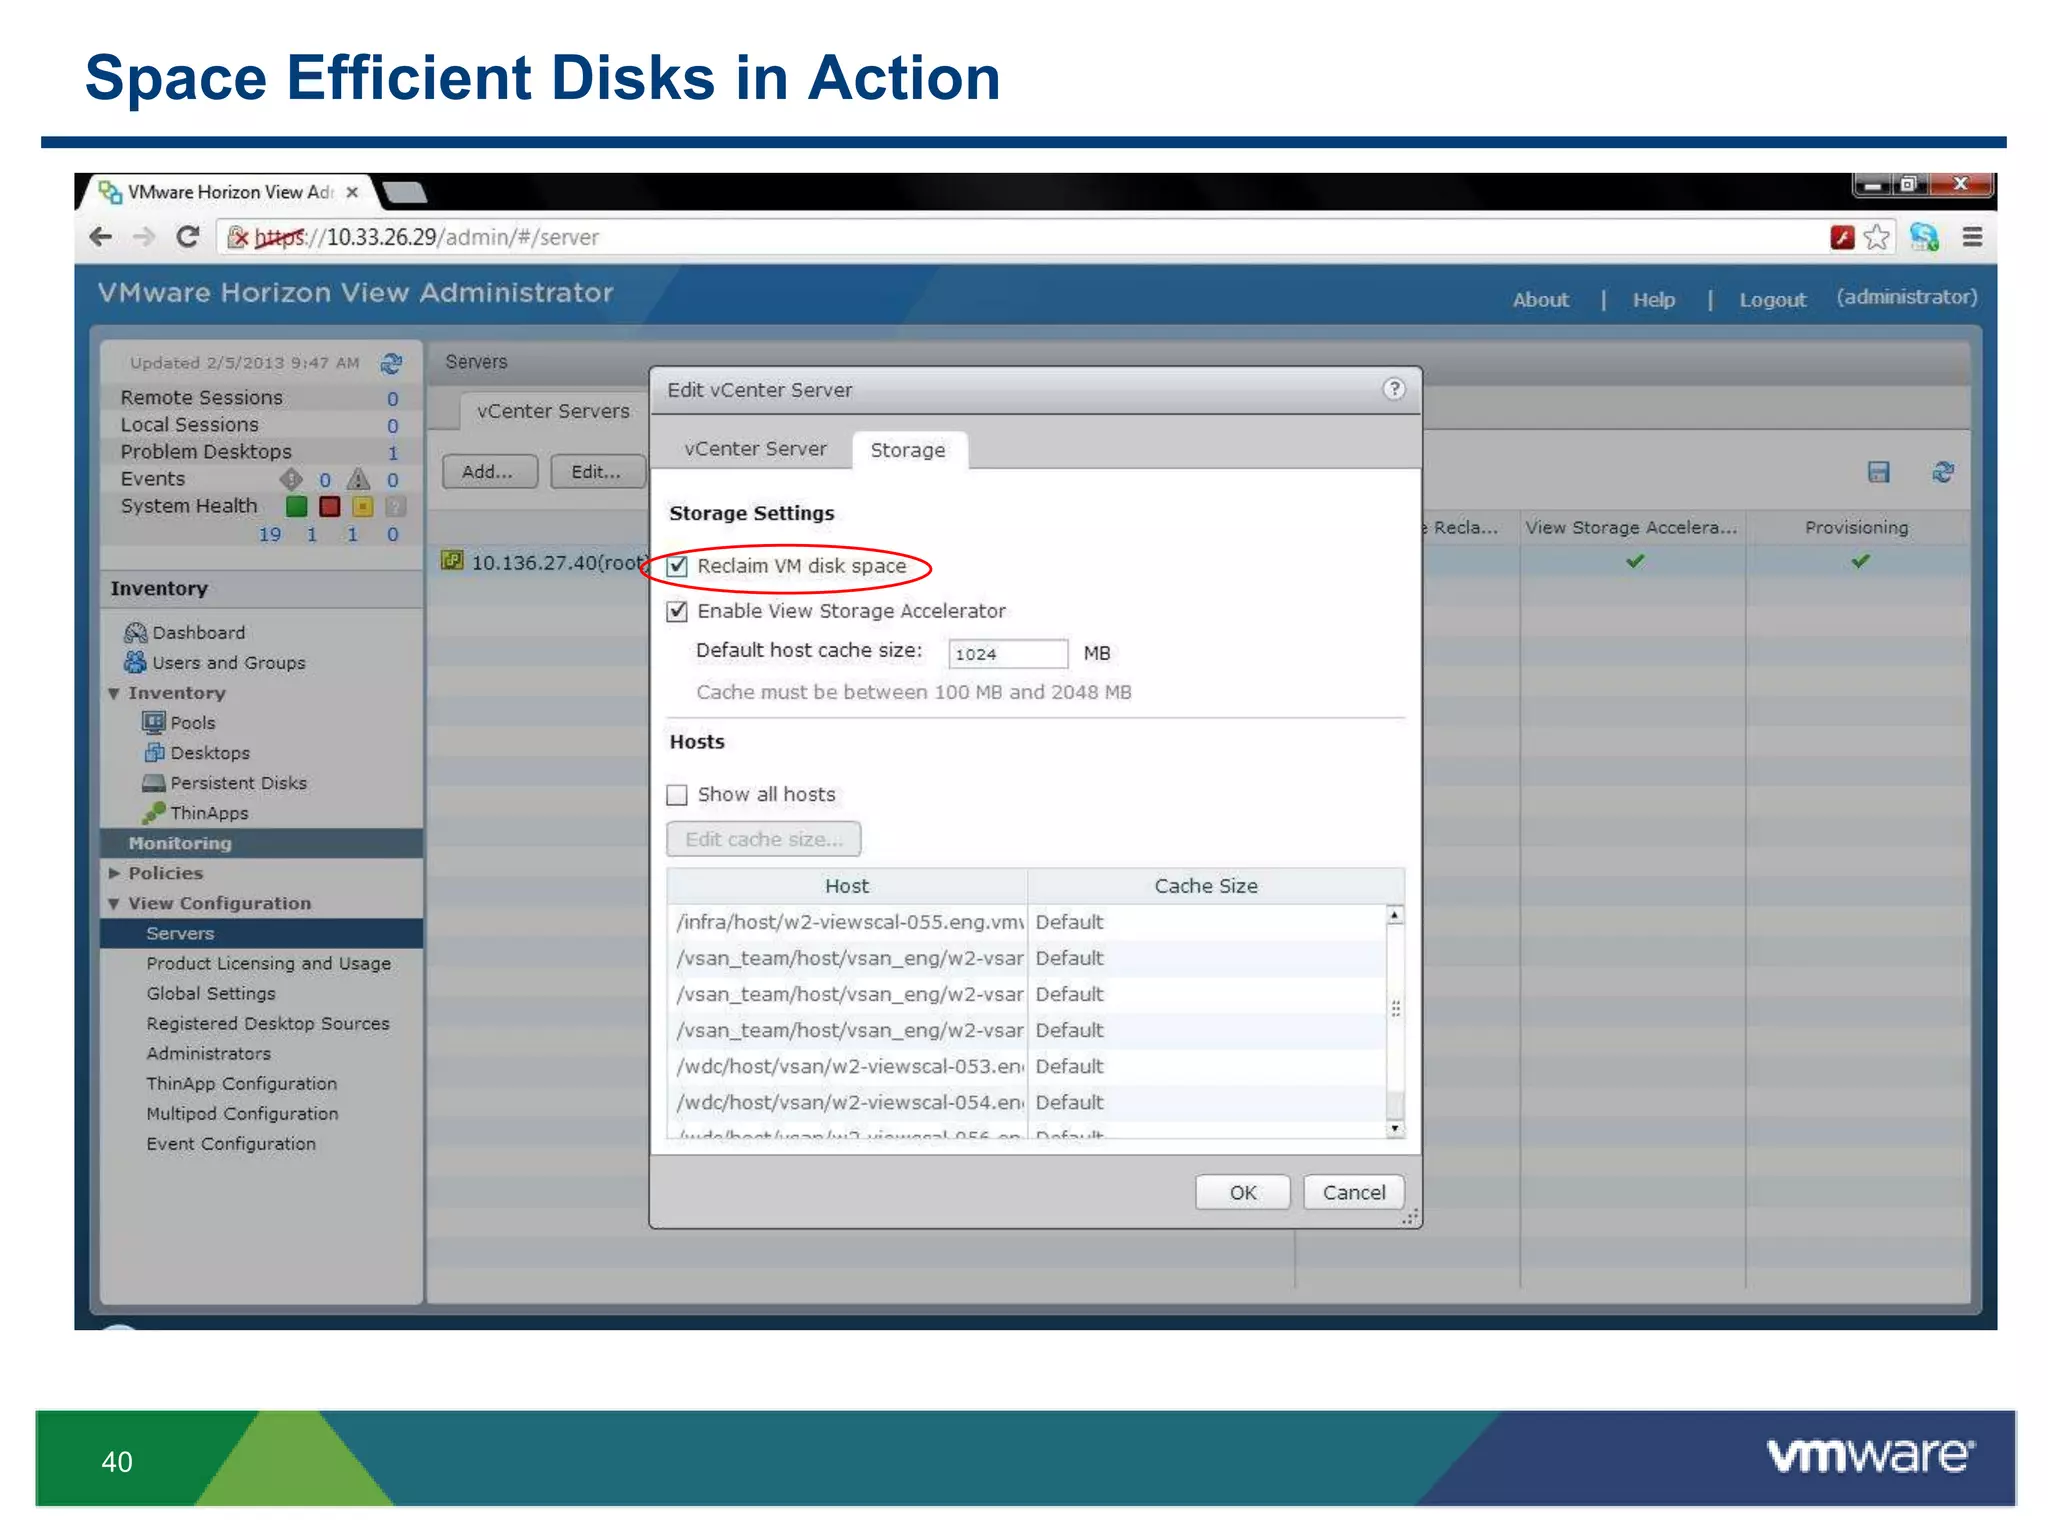Refresh the sidebar updated status icon
Viewport: 2048px width, 1536px height.
[x=391, y=363]
